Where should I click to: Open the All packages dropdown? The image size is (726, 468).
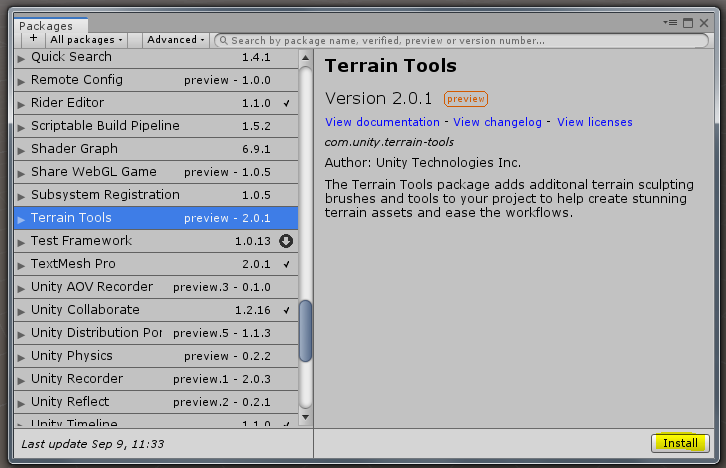point(86,40)
